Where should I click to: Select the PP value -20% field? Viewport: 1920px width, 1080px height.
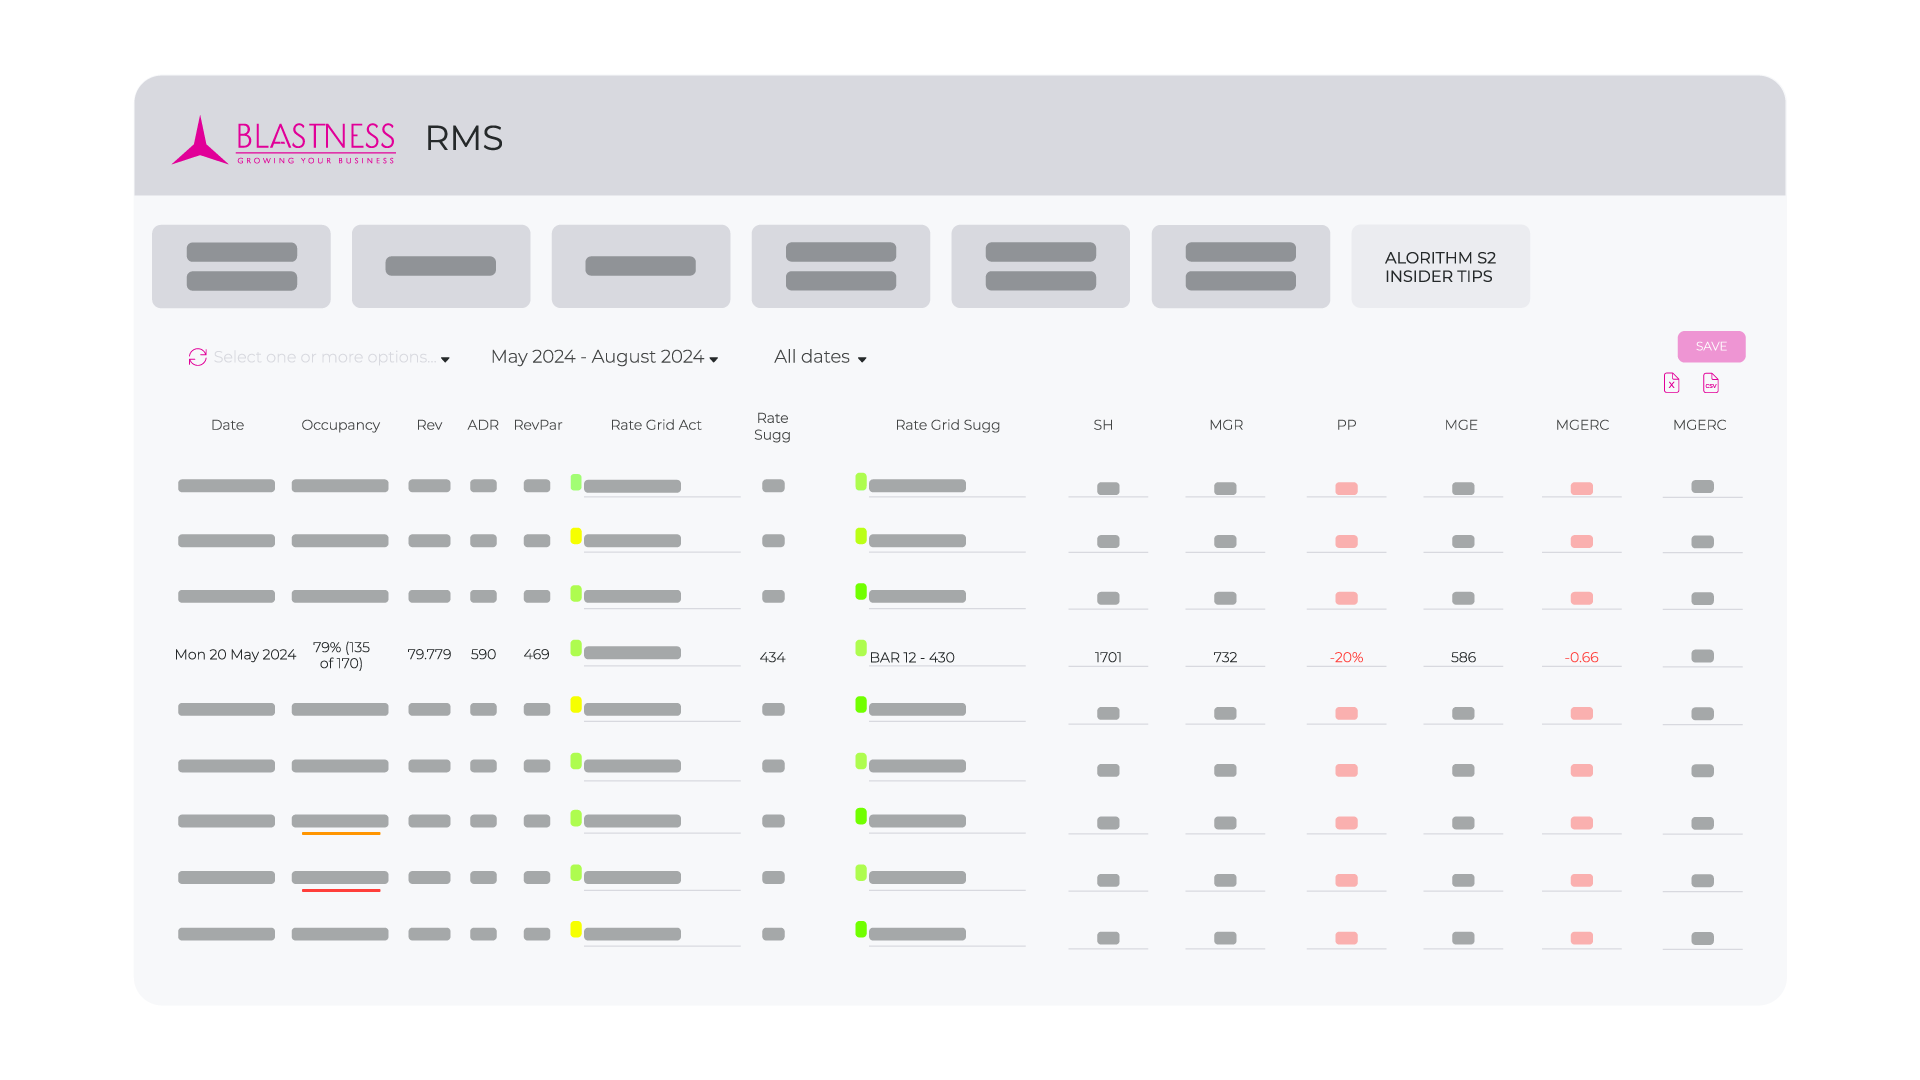(1346, 657)
